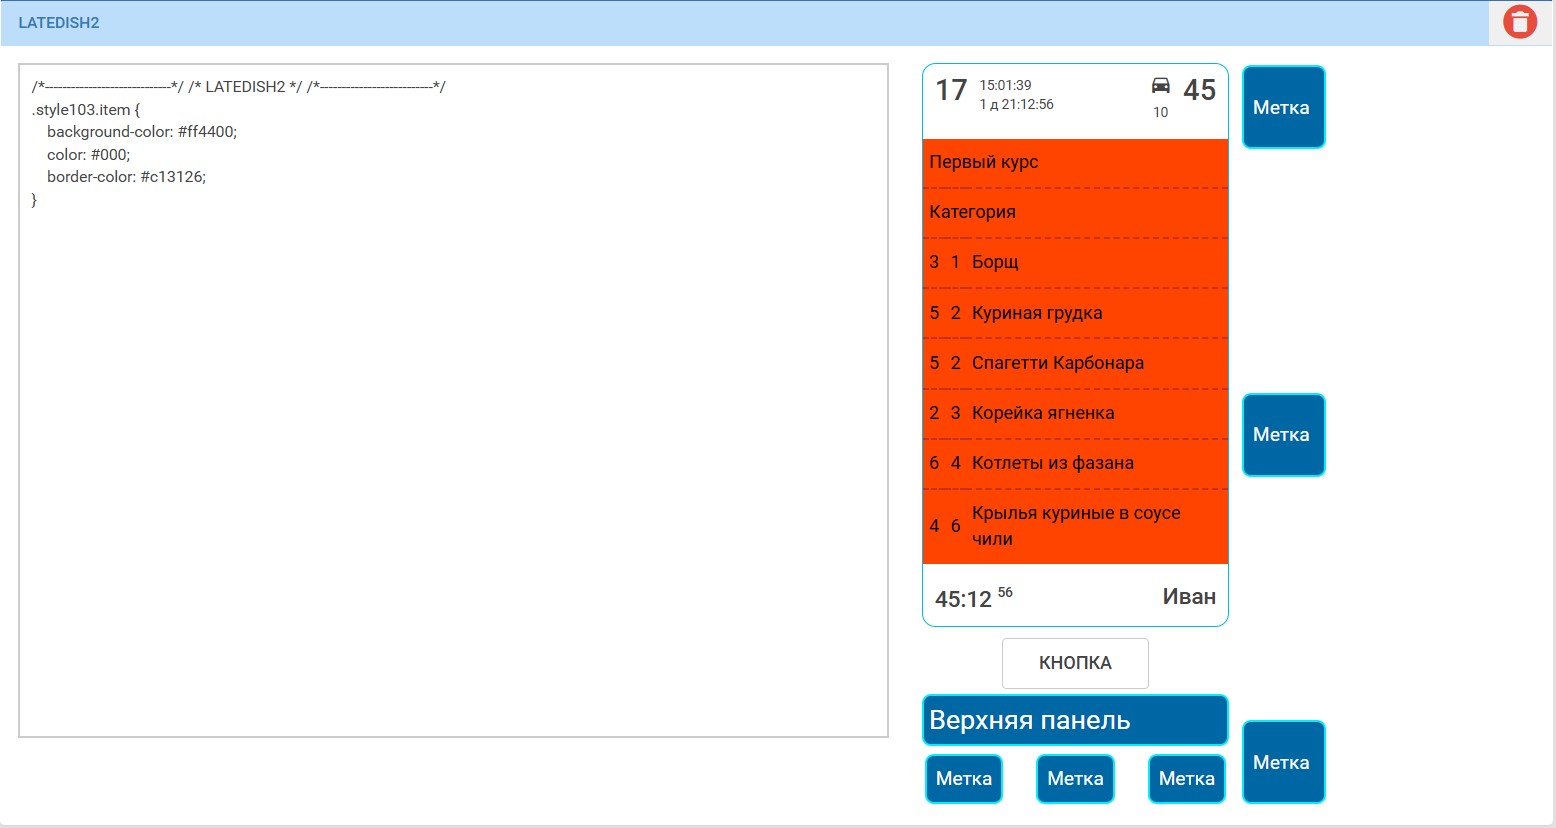The image size is (1556, 828).
Task: Select the Борщ dish item
Action: (1074, 262)
